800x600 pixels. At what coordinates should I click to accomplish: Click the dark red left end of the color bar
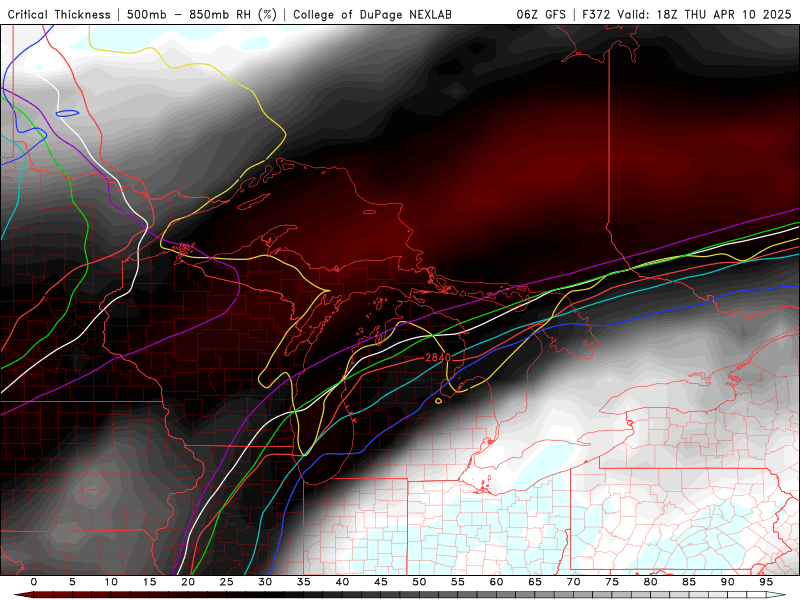[x=24, y=595]
